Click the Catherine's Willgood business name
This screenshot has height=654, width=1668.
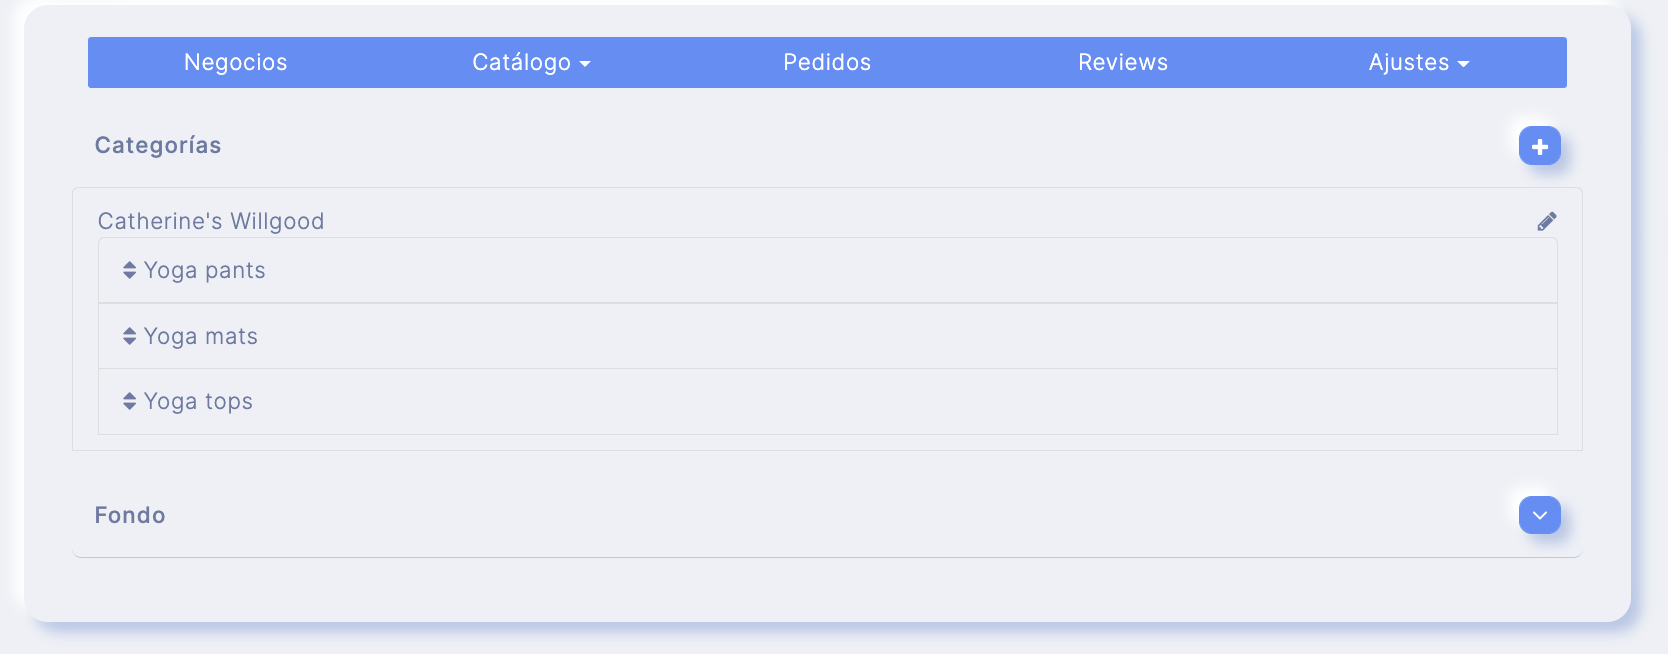[211, 221]
